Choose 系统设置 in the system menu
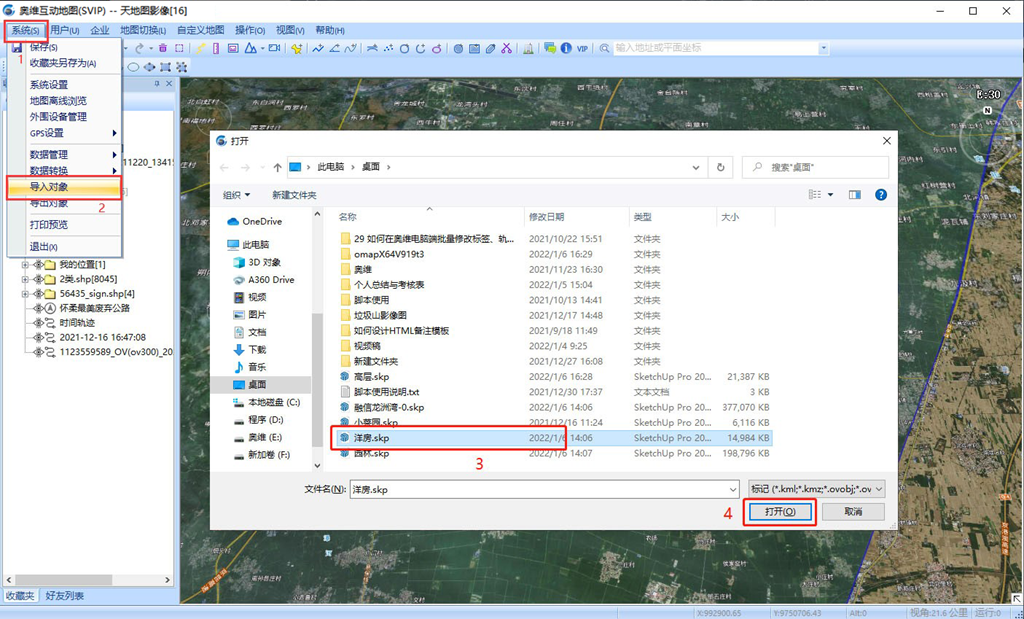 pyautogui.click(x=49, y=85)
